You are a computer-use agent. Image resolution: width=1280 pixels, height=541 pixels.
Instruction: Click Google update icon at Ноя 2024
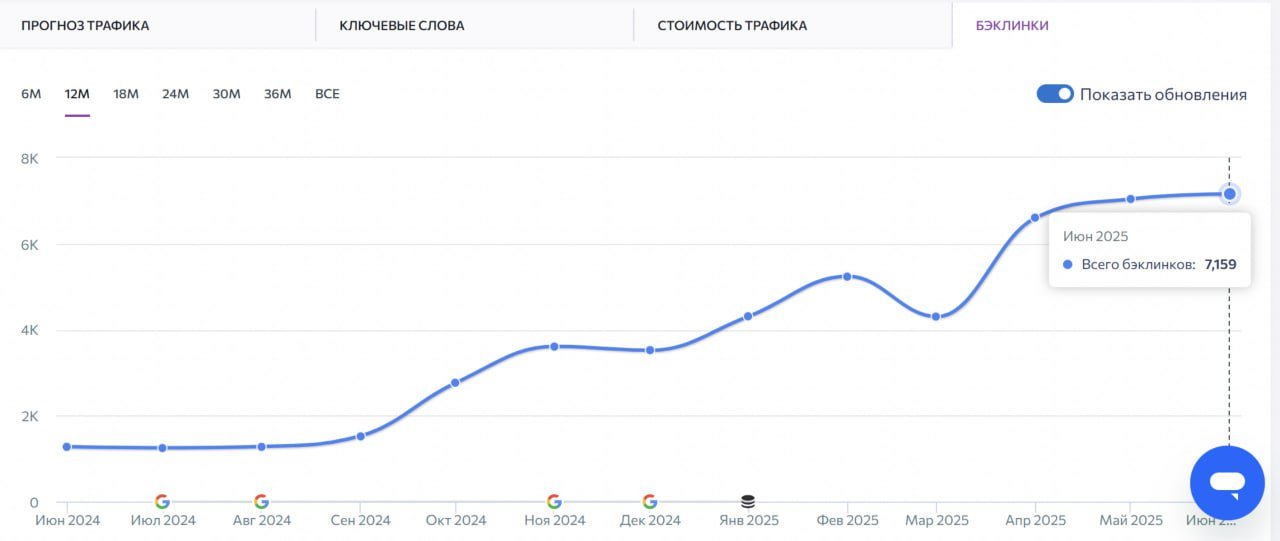pyautogui.click(x=554, y=501)
